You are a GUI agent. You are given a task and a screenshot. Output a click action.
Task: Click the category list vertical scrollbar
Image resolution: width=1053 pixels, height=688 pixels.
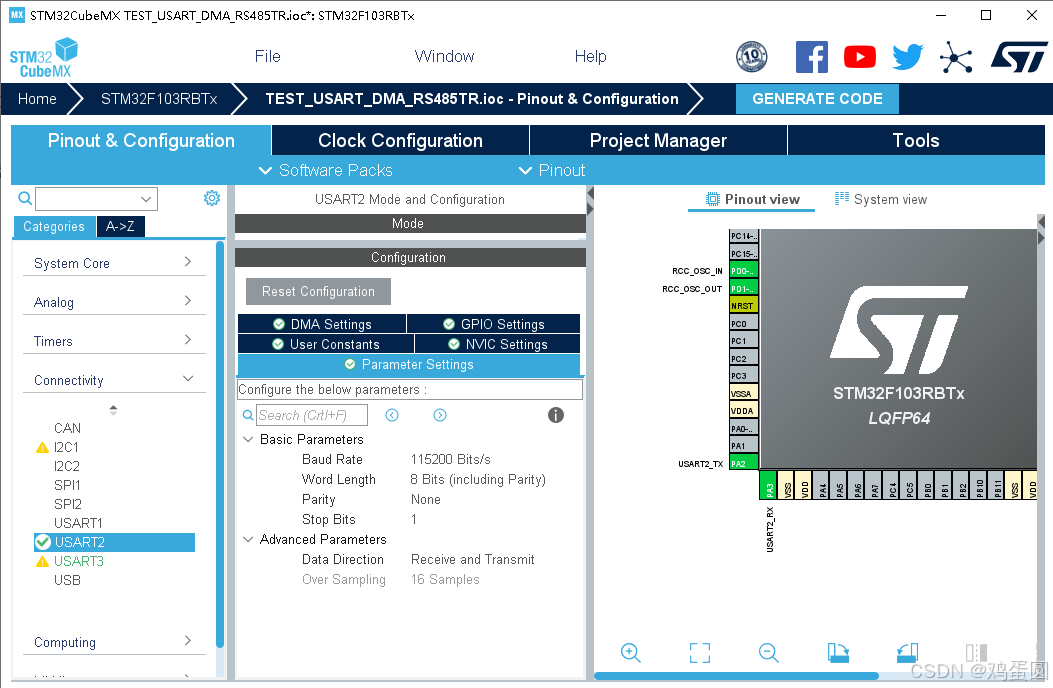click(220, 443)
